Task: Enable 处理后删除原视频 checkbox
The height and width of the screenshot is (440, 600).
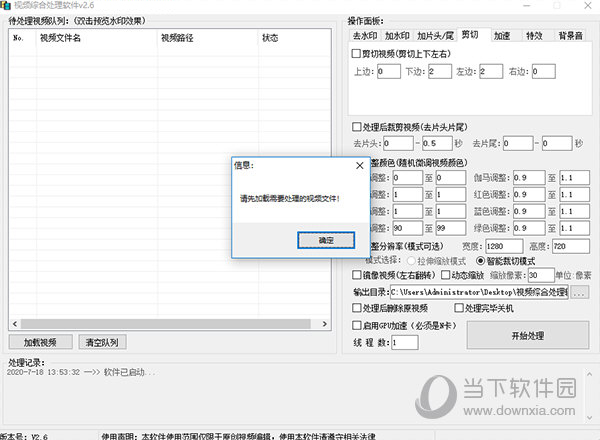Action: [356, 308]
